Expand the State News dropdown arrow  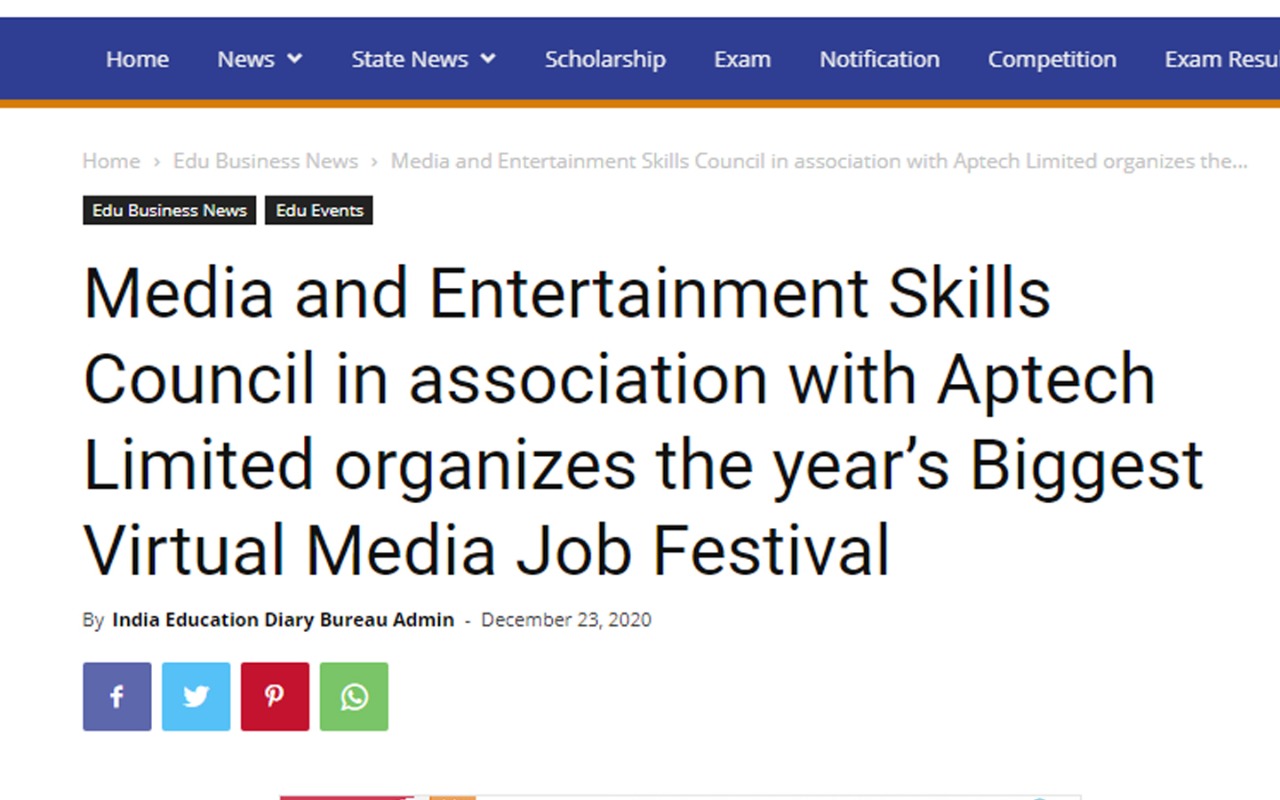coord(488,59)
